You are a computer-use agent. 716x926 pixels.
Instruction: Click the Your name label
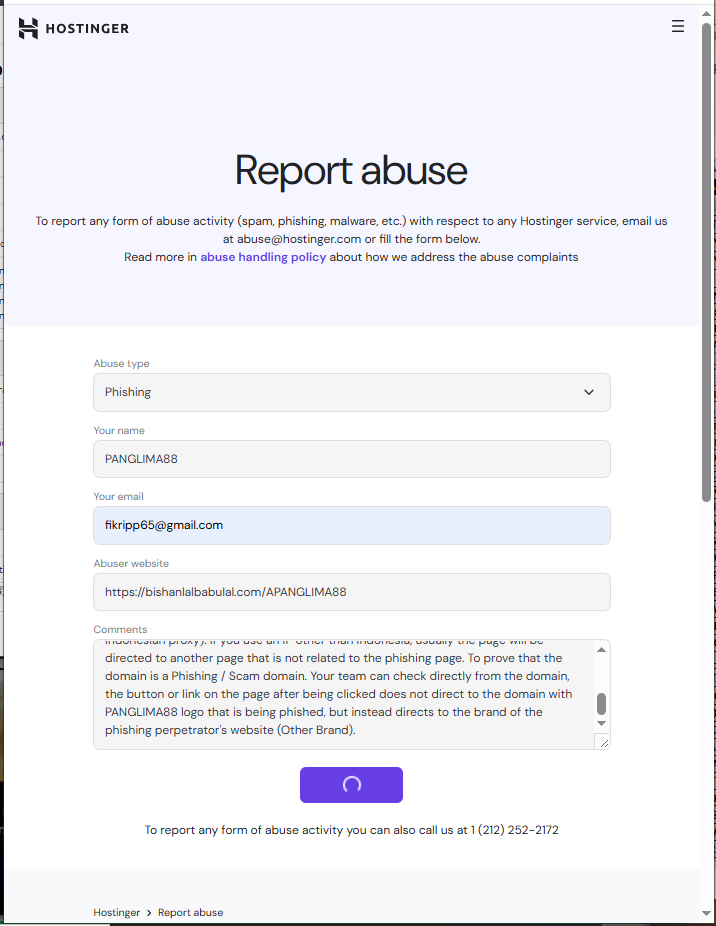(x=119, y=431)
